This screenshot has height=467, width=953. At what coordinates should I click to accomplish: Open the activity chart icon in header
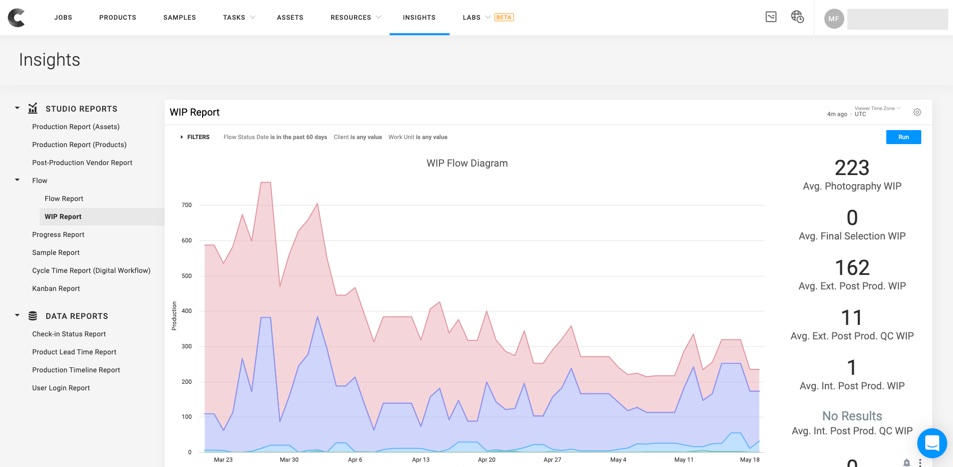pyautogui.click(x=771, y=17)
